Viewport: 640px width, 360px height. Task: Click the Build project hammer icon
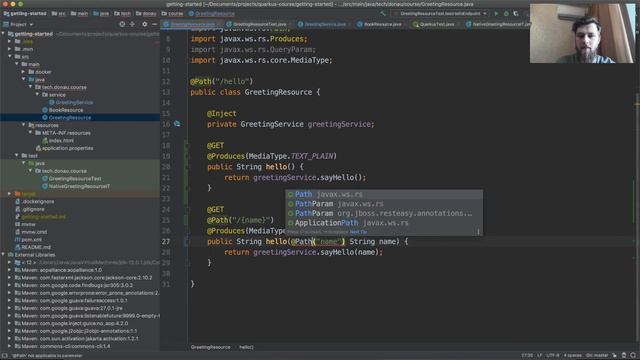point(383,13)
